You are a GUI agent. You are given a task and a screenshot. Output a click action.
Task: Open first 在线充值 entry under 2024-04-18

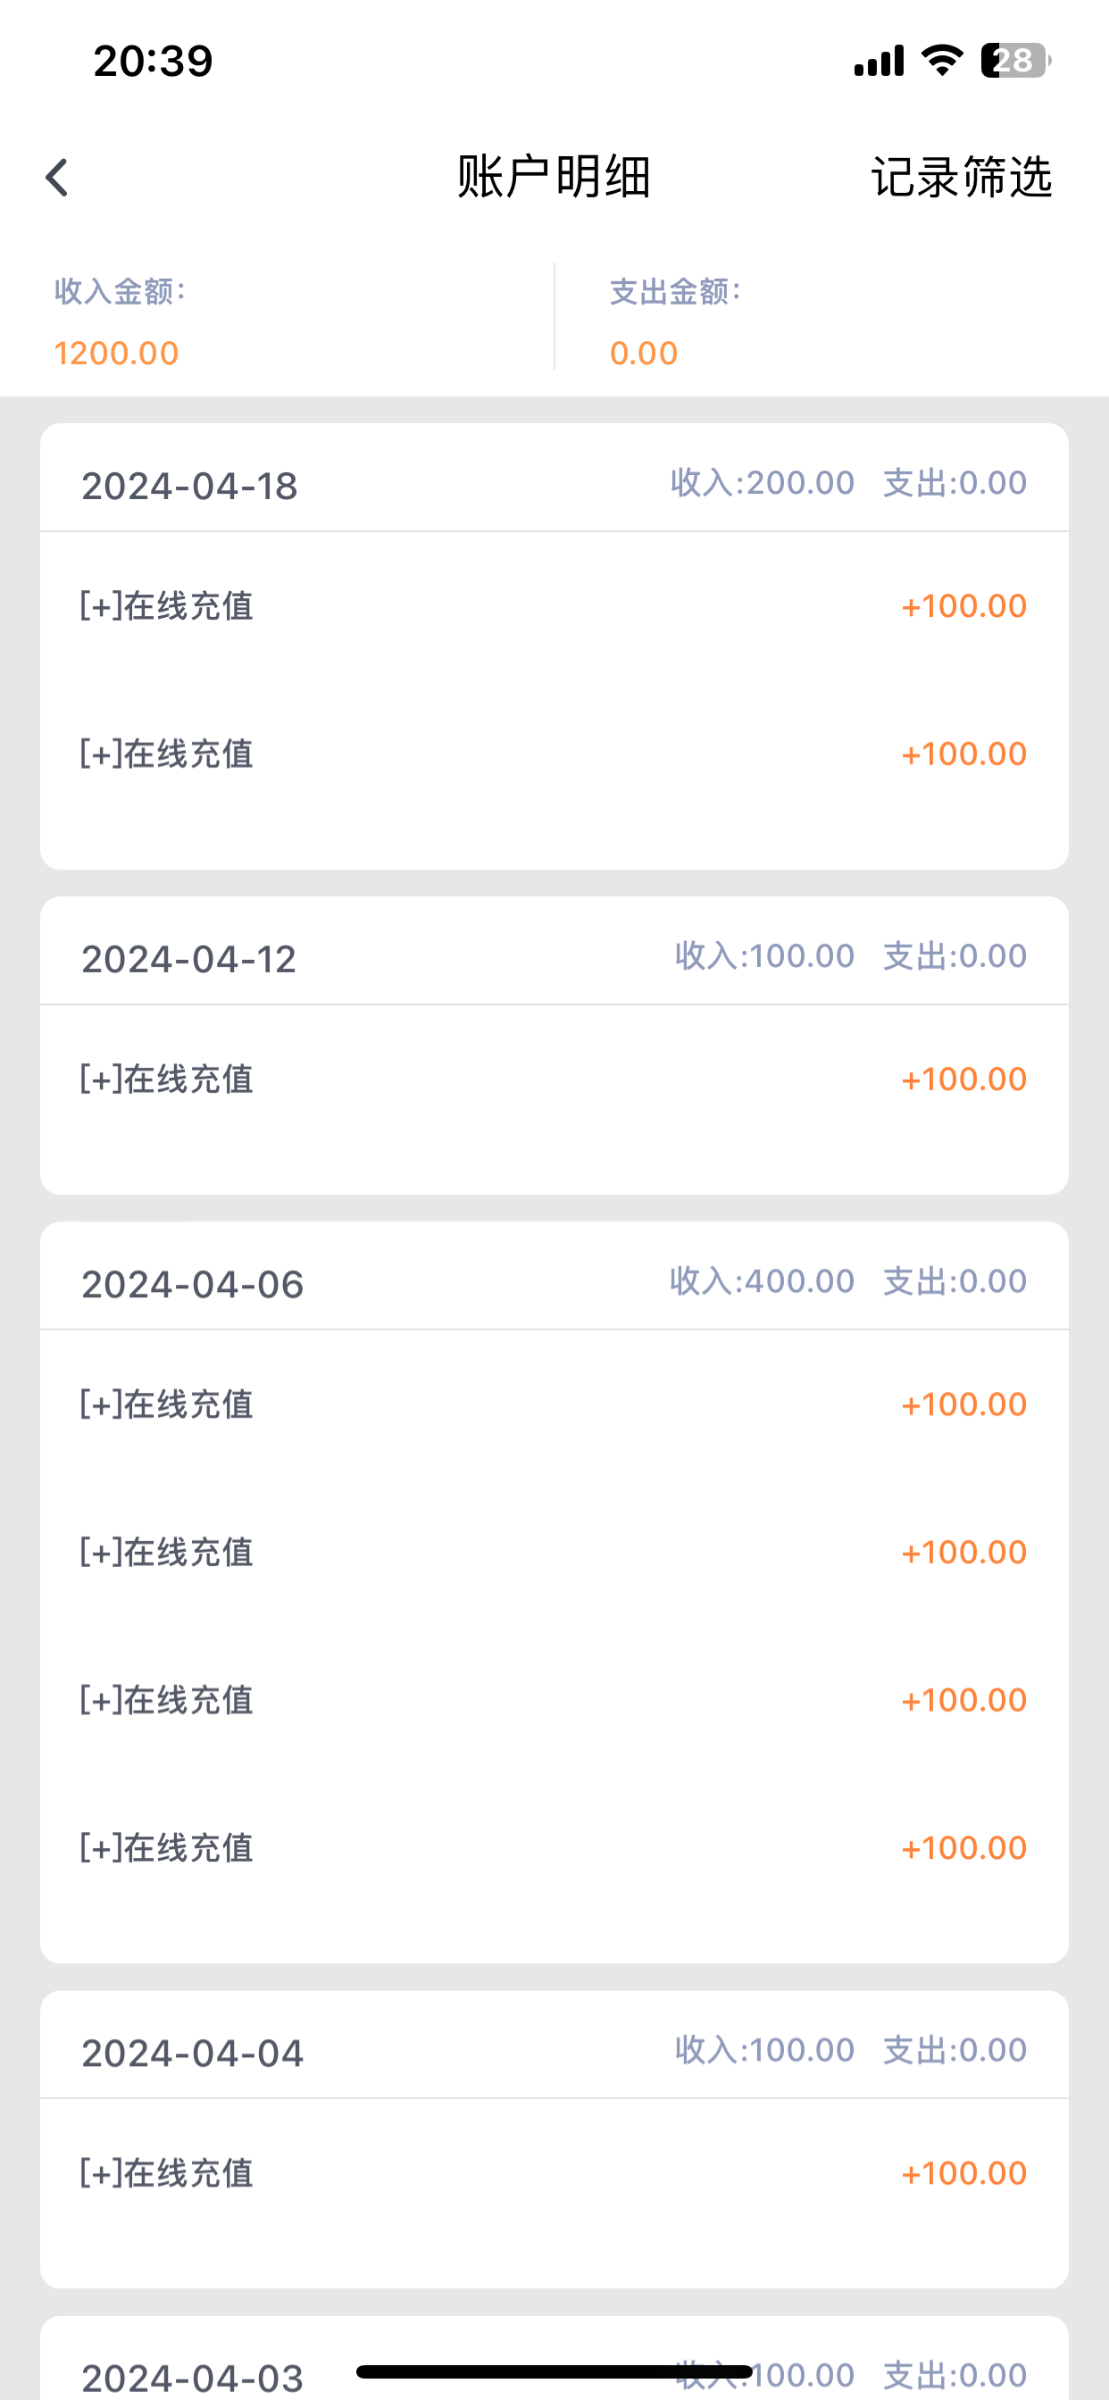pos(554,606)
